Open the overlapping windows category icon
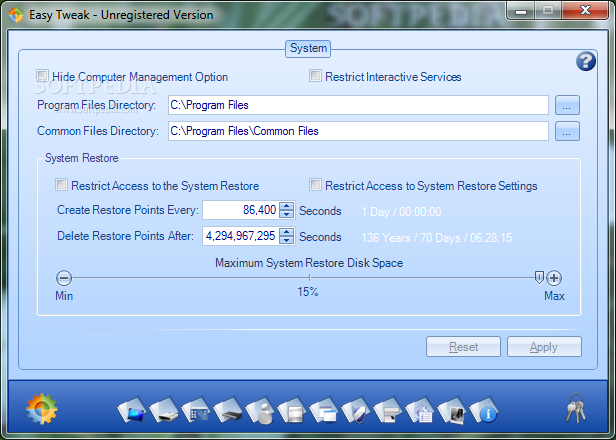 [324, 411]
